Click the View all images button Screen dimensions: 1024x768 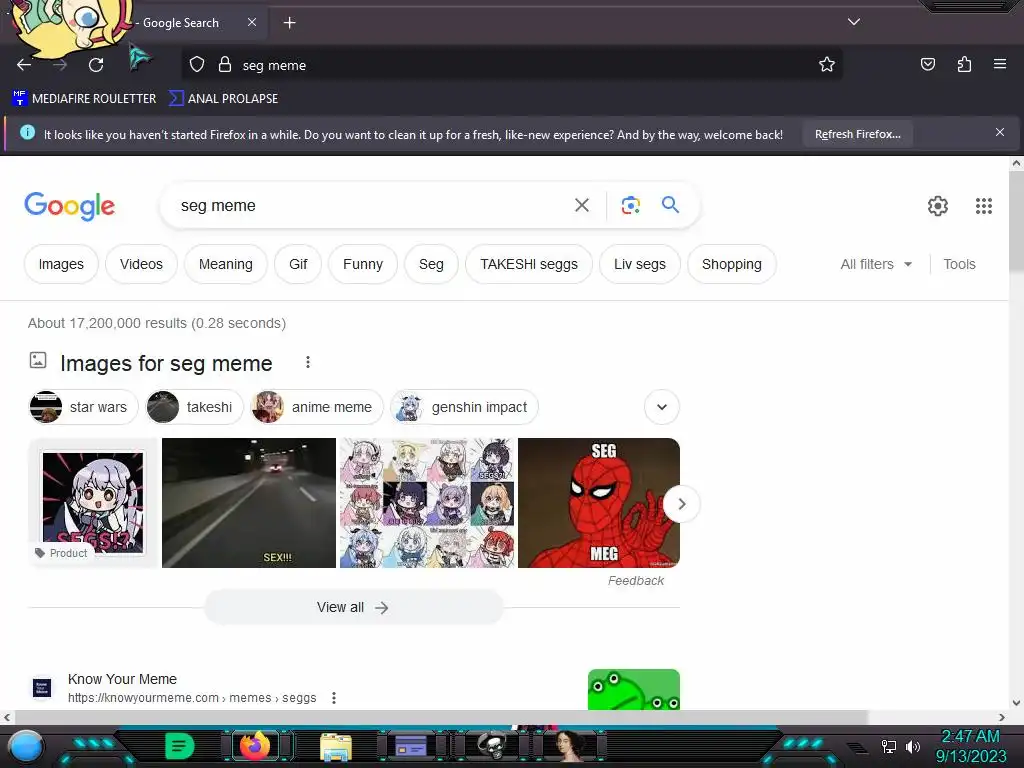click(353, 607)
